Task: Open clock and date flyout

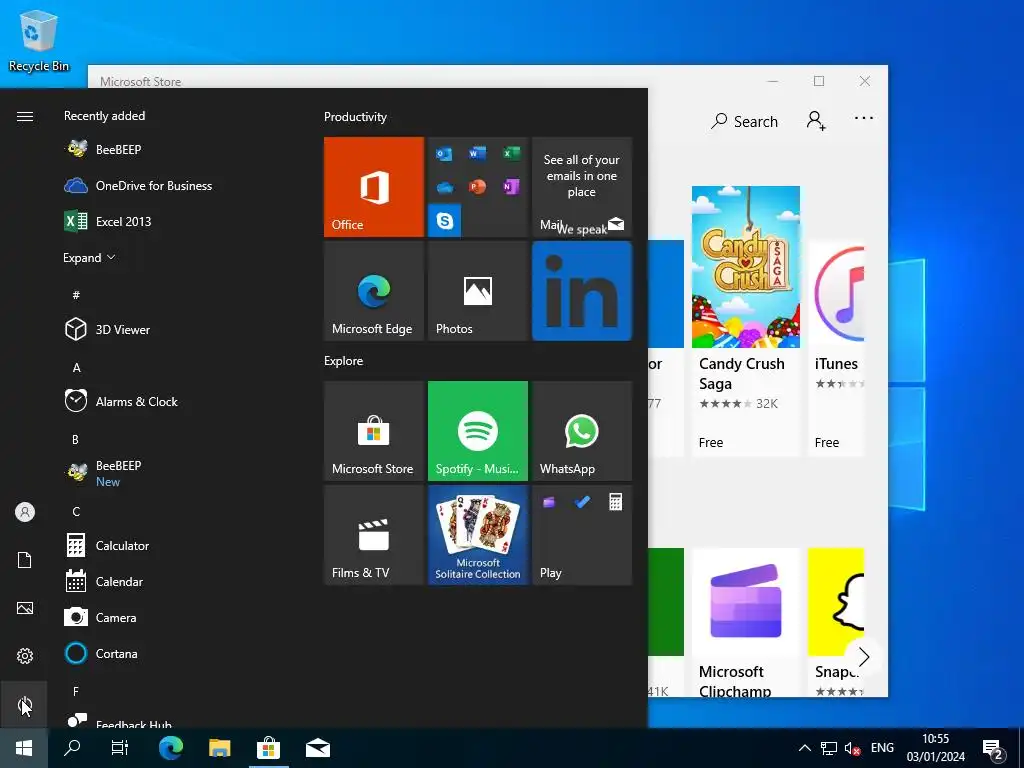Action: tap(935, 748)
